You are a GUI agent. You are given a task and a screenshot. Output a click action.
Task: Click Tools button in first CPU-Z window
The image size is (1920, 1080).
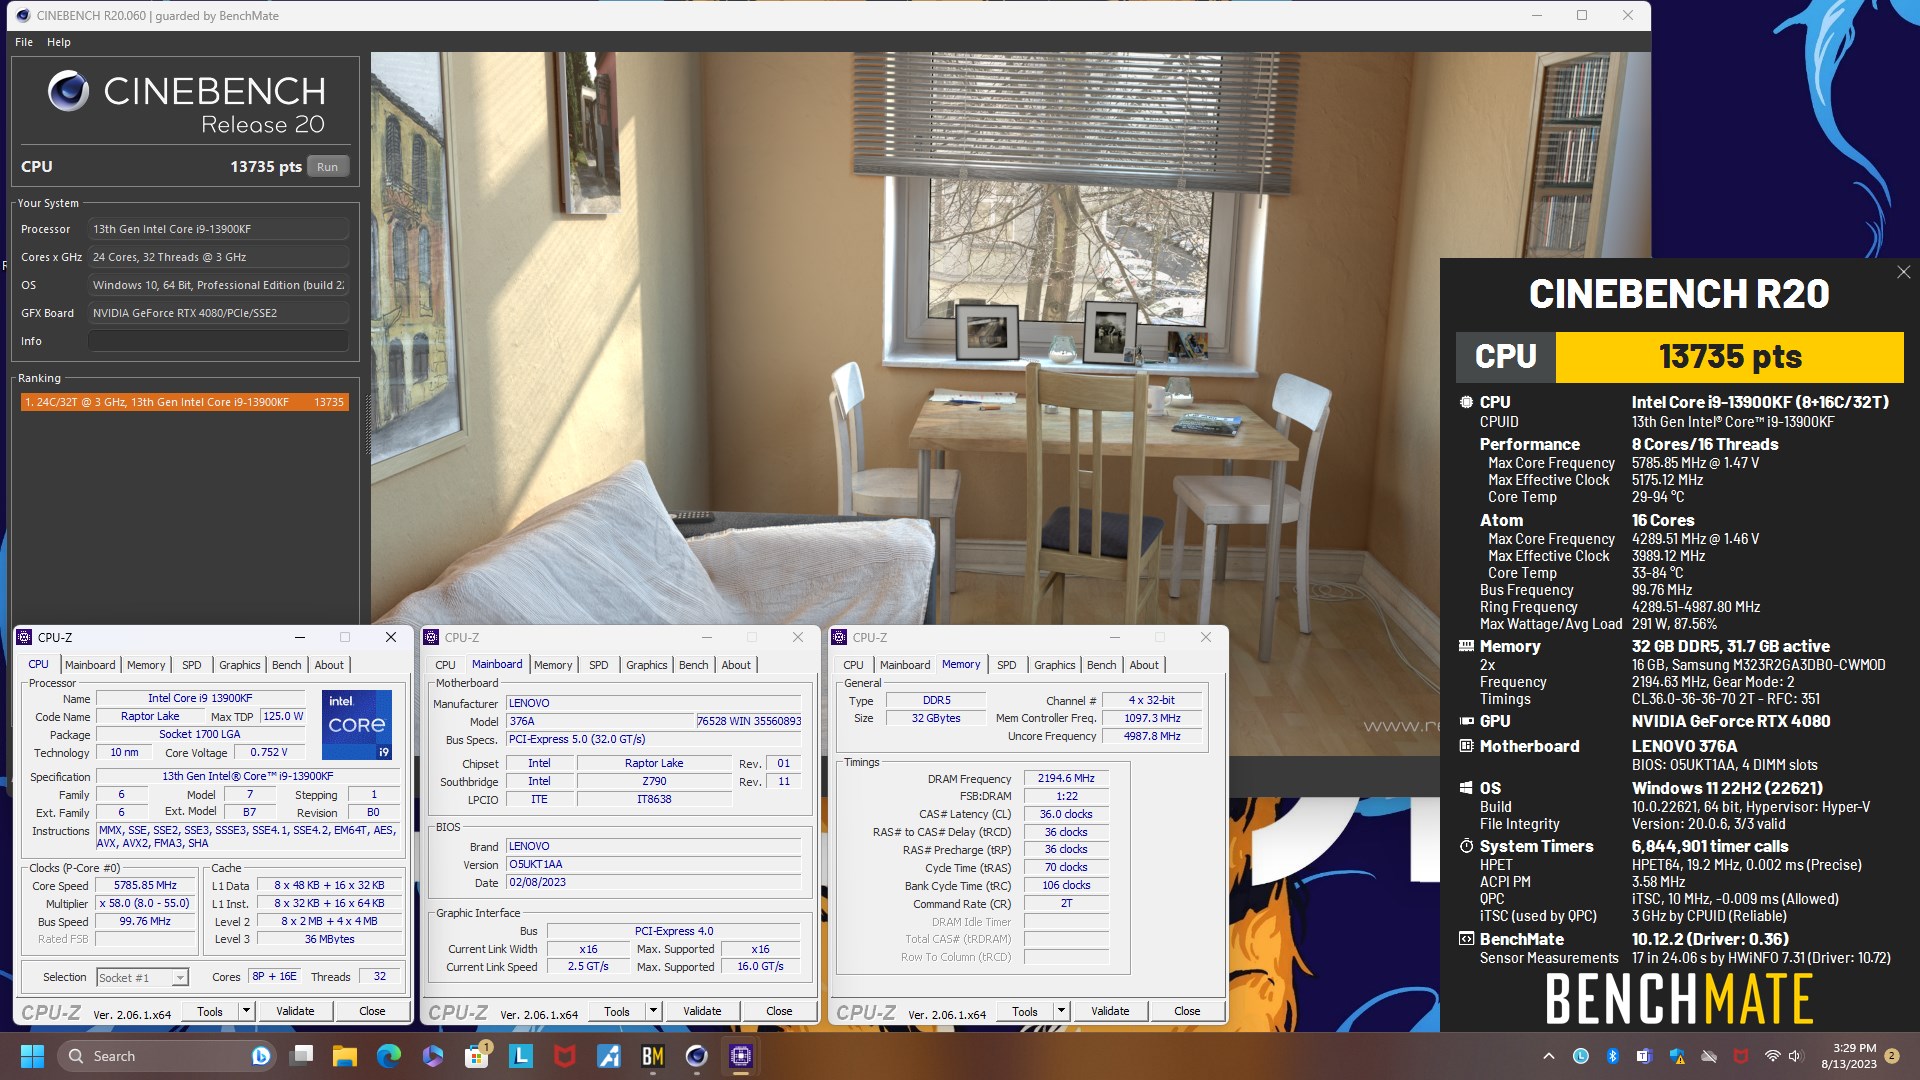coord(210,1011)
